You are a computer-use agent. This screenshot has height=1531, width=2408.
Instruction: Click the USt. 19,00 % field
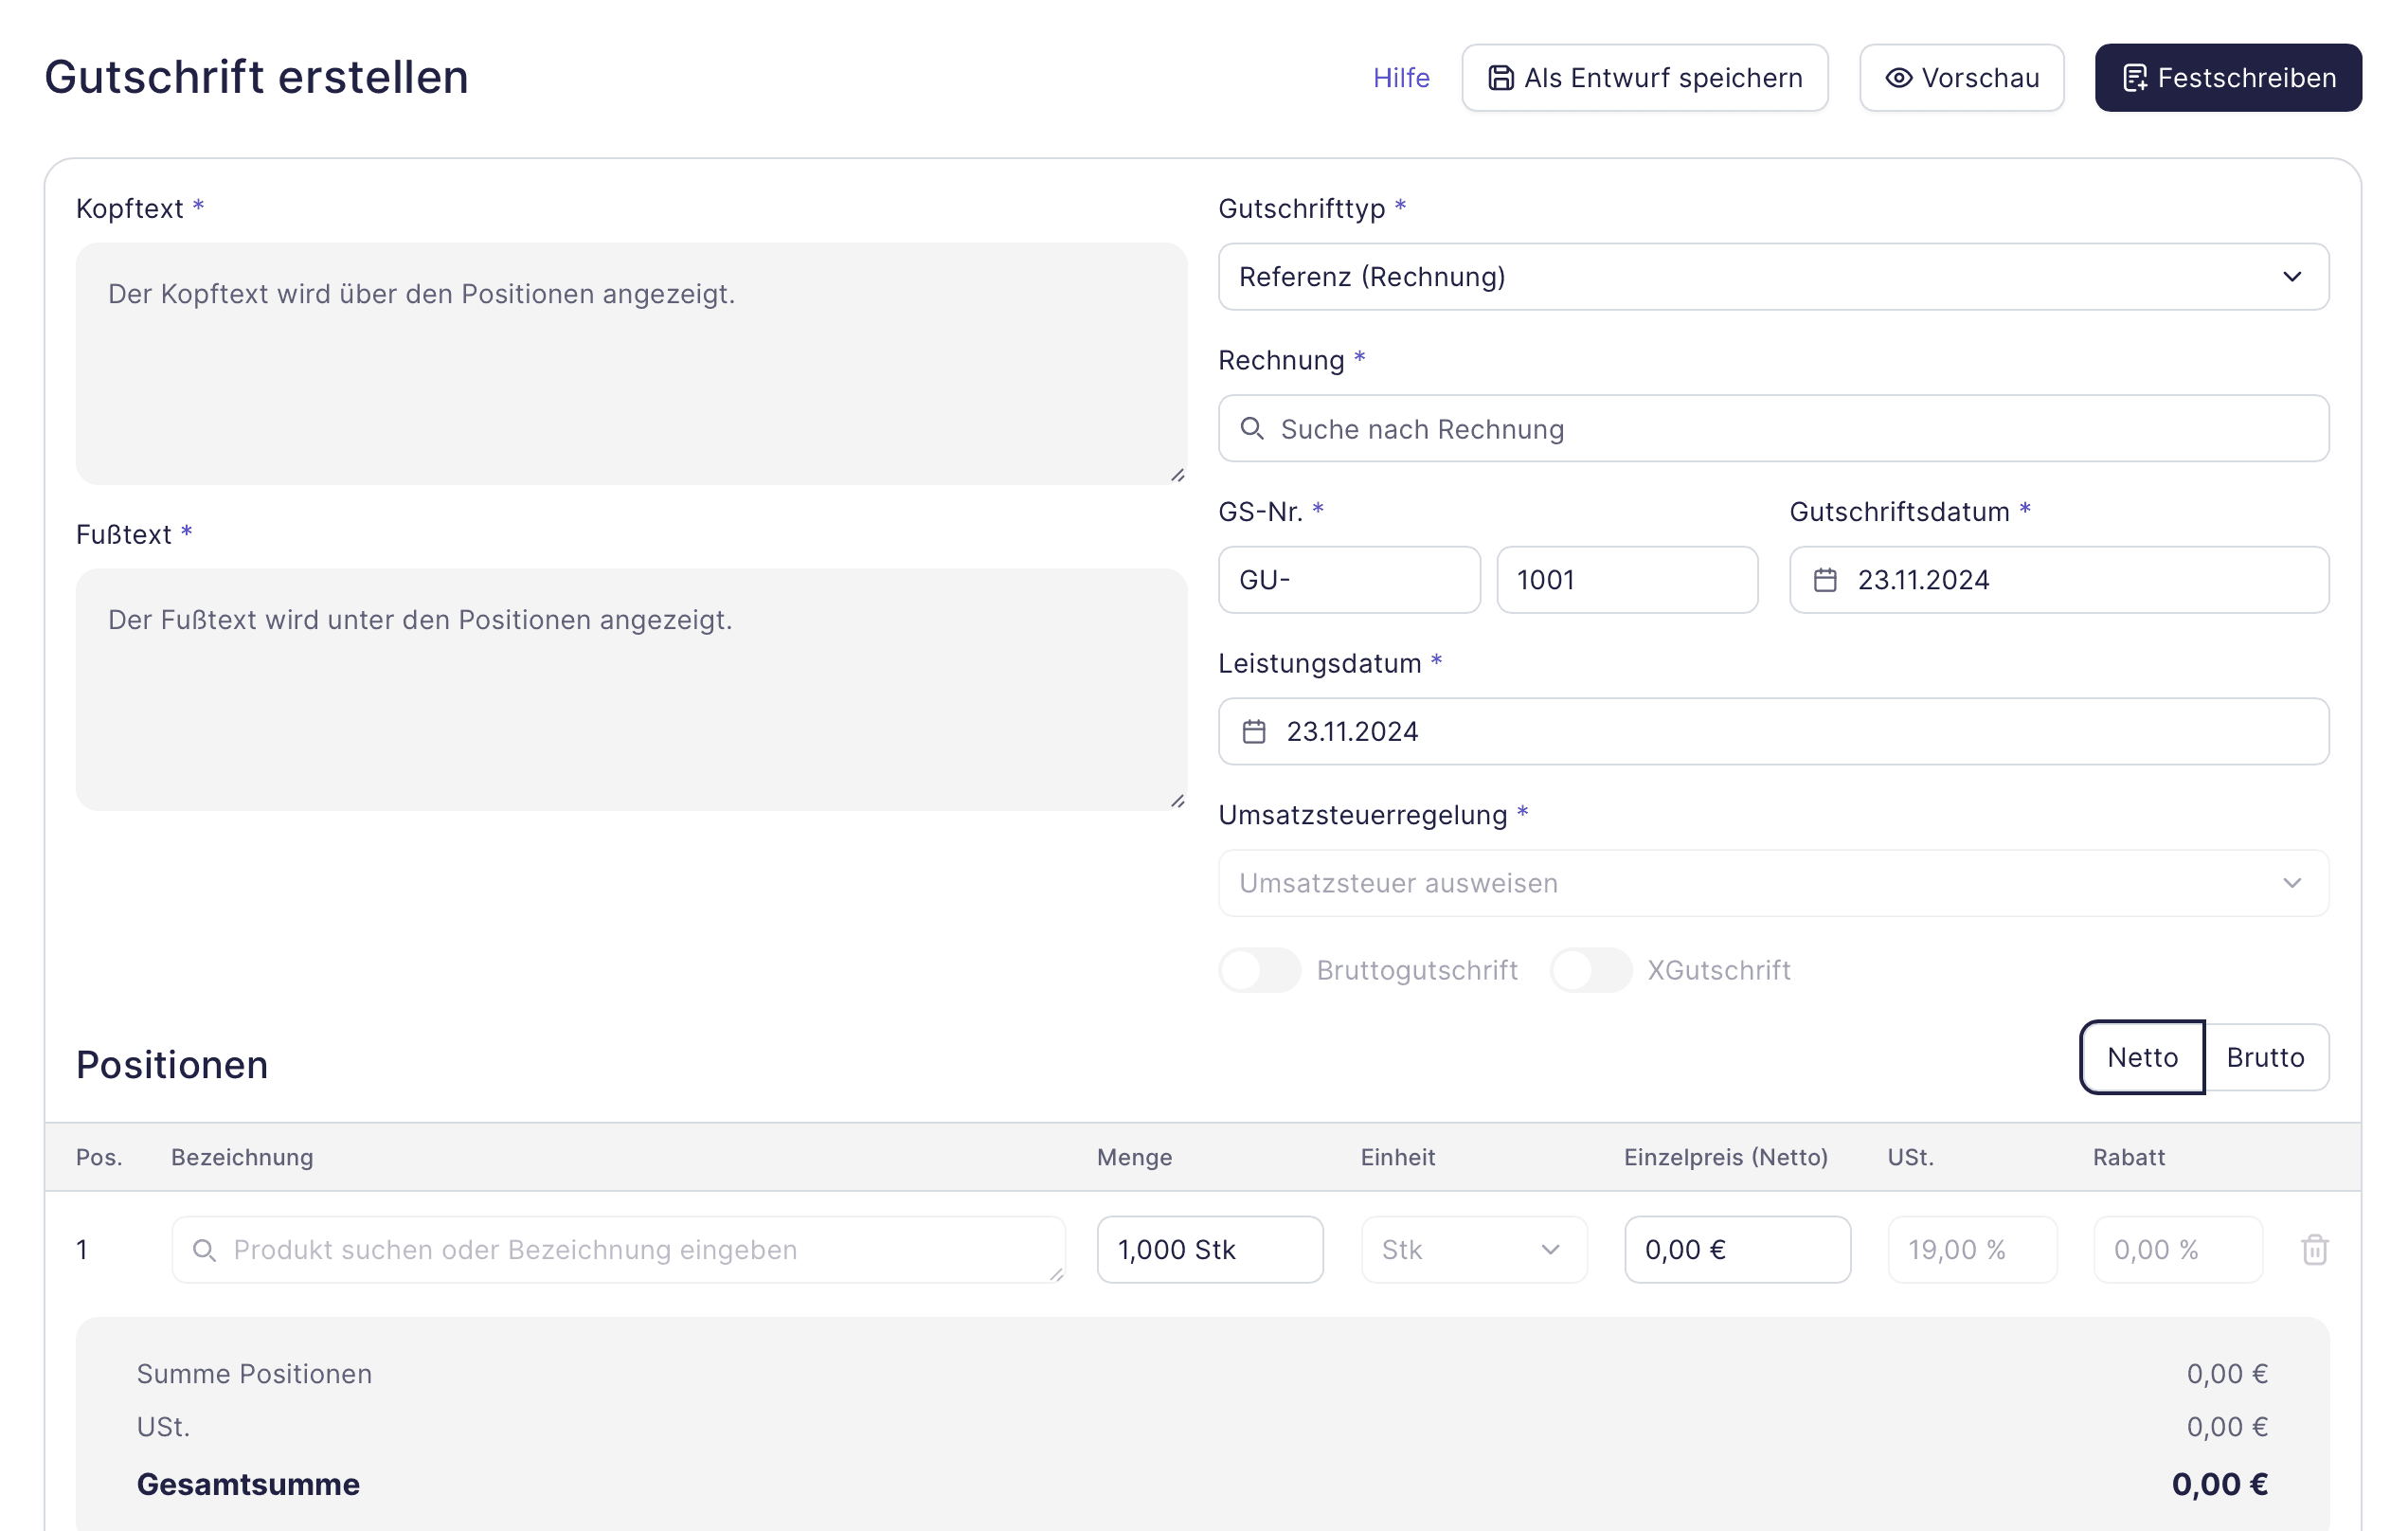pos(1972,1250)
